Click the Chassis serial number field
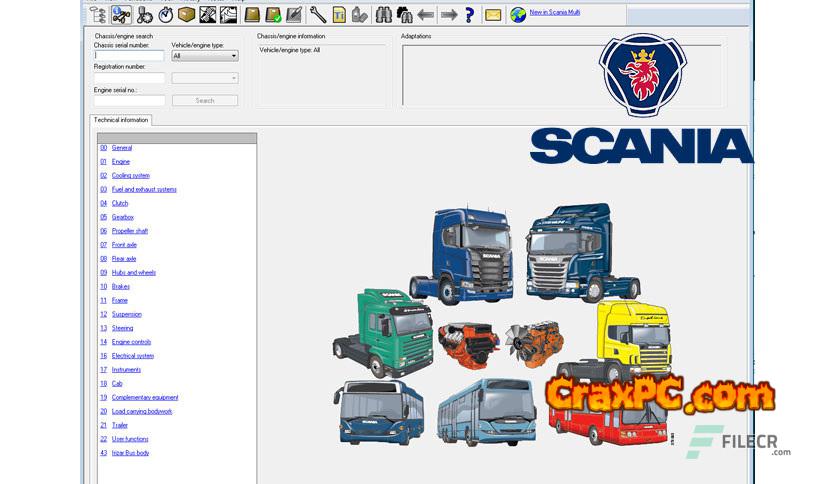The image size is (836, 484). 129,56
